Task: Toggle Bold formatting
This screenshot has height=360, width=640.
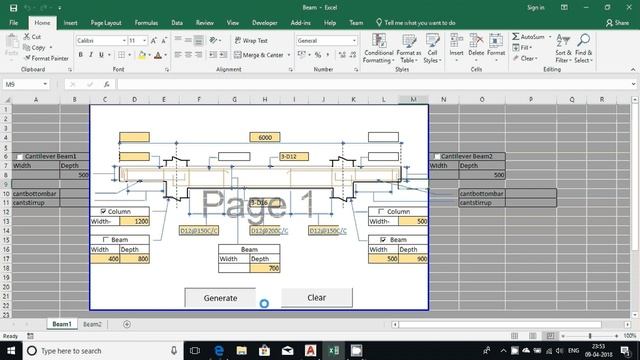Action: tap(80, 55)
